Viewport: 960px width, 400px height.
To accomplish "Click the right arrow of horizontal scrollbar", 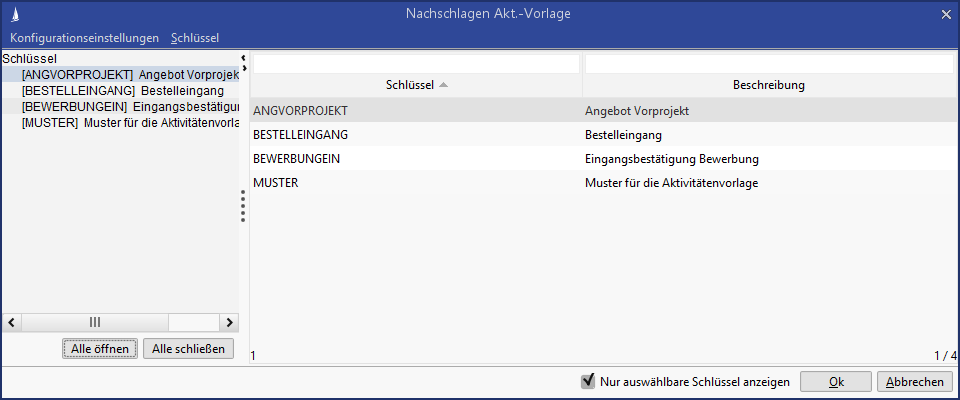I will coord(229,322).
